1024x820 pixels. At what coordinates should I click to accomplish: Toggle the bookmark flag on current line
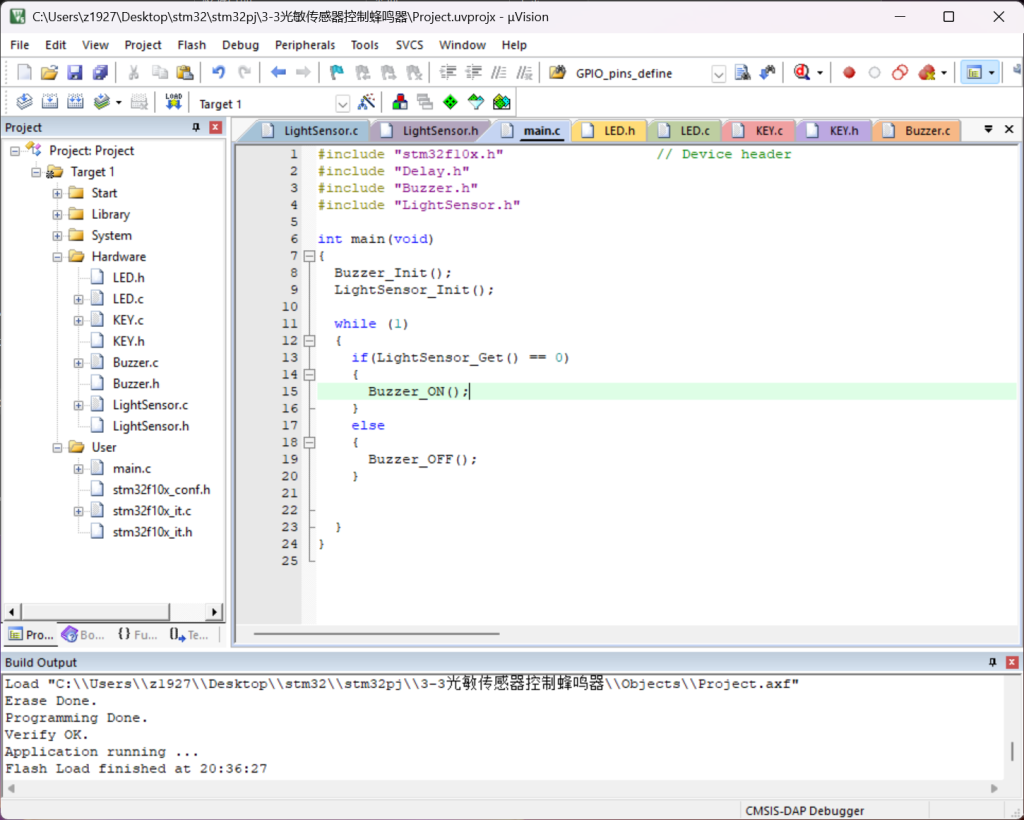(x=336, y=73)
